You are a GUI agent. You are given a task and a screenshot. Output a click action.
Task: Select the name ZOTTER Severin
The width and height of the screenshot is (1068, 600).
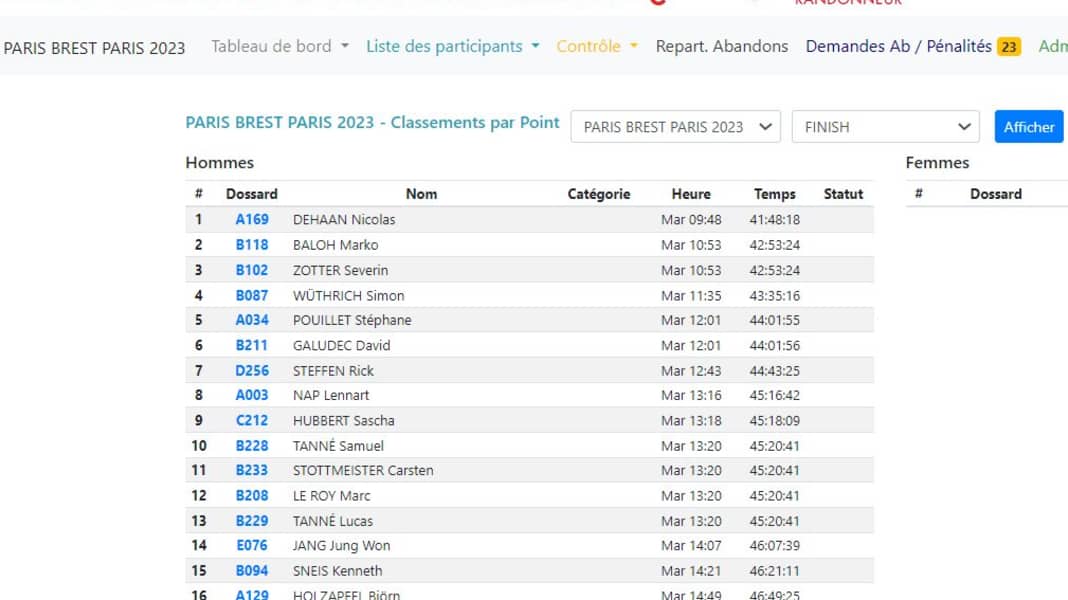(341, 270)
